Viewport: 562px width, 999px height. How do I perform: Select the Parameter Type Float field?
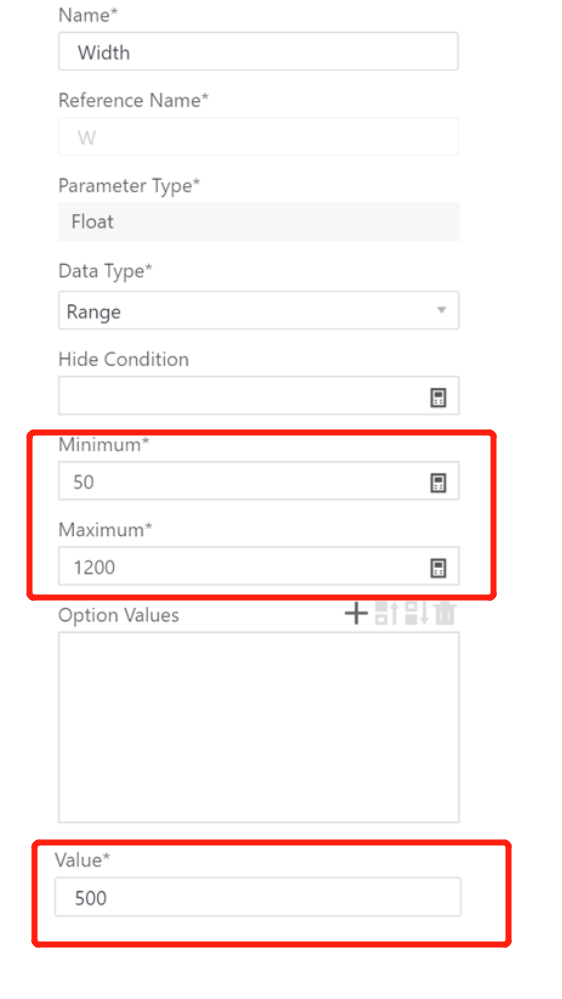pyautogui.click(x=259, y=222)
